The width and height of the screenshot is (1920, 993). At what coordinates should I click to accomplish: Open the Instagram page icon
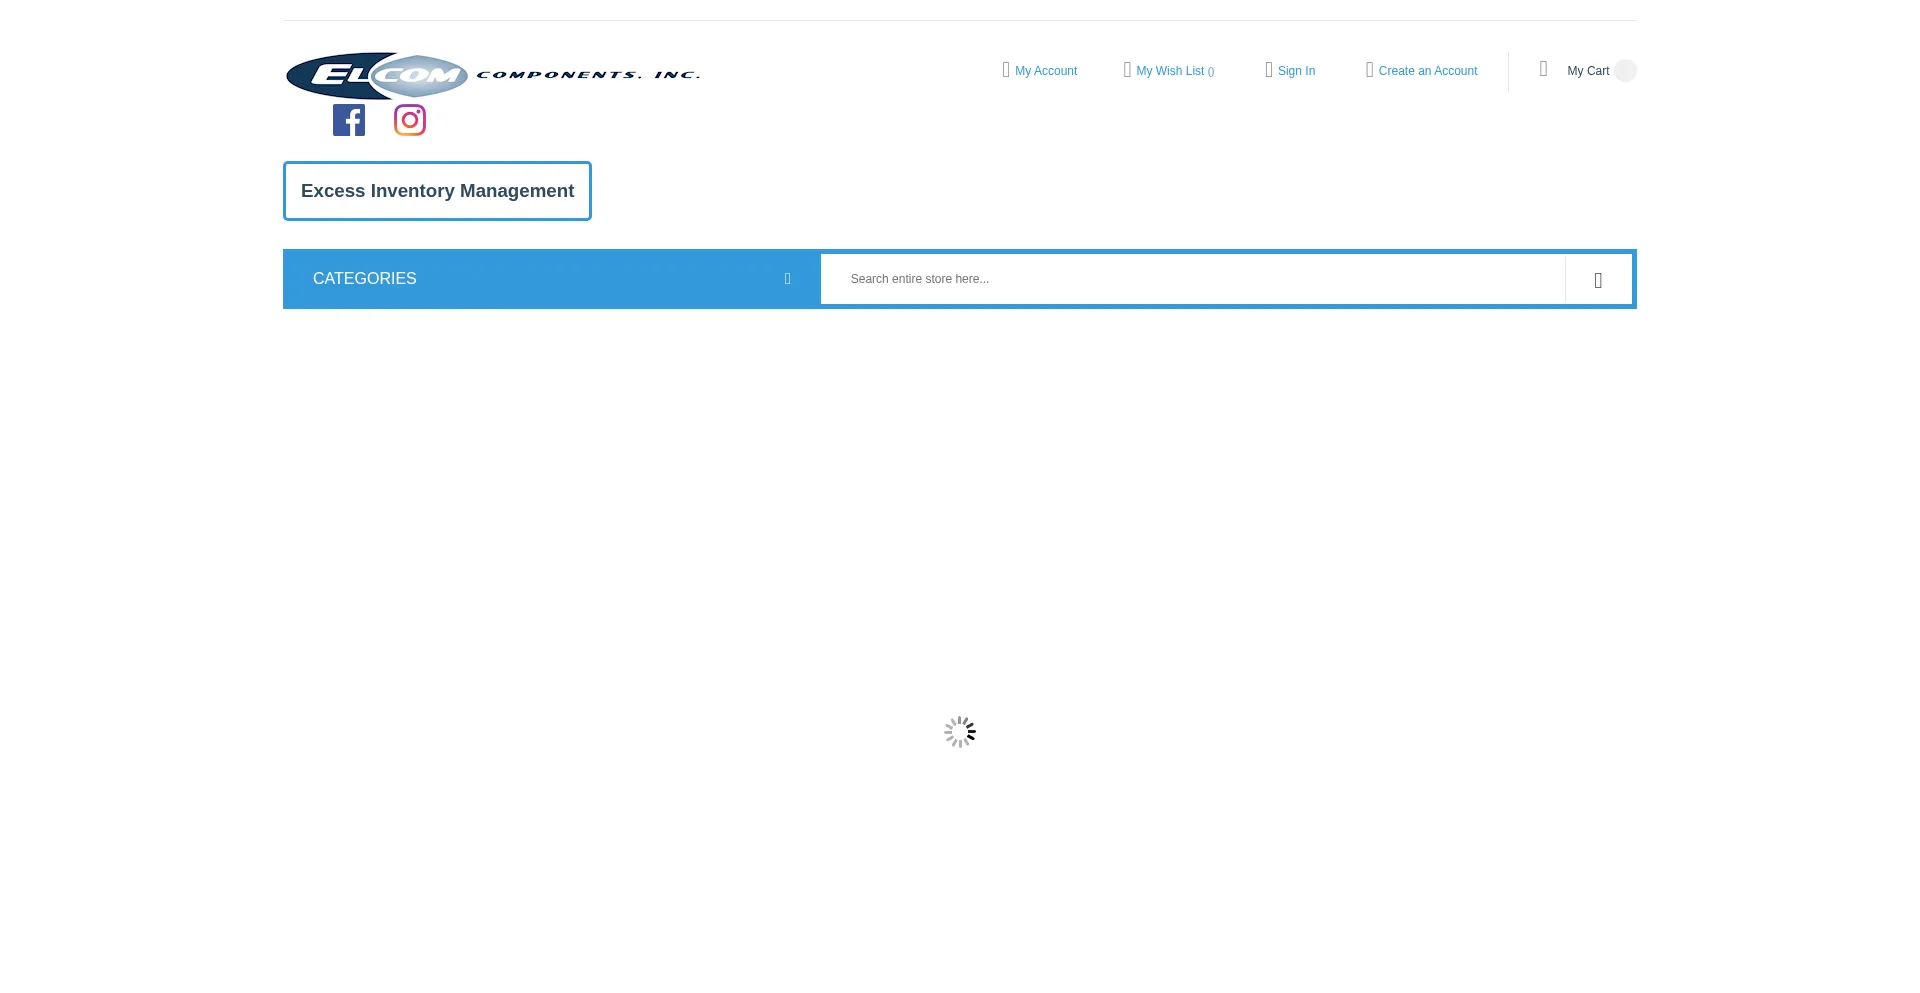click(x=410, y=119)
